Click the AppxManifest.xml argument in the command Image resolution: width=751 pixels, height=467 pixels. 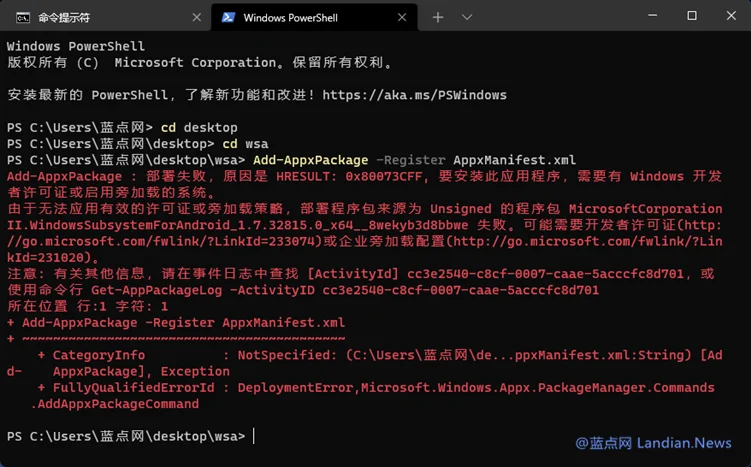point(514,160)
